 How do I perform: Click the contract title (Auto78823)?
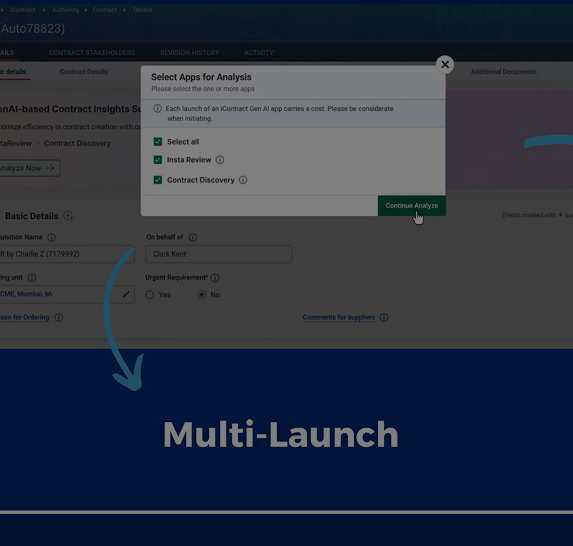point(33,29)
